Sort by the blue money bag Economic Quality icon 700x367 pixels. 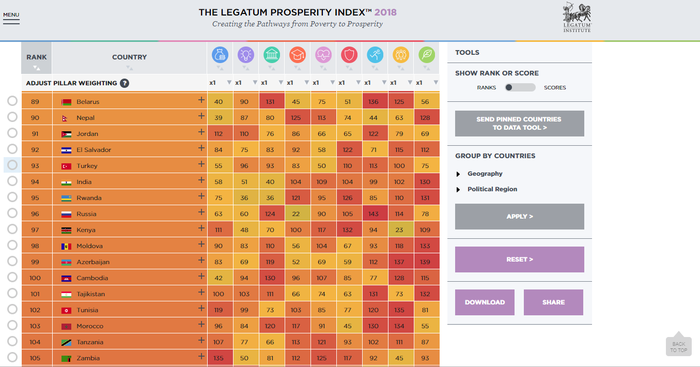tap(220, 55)
